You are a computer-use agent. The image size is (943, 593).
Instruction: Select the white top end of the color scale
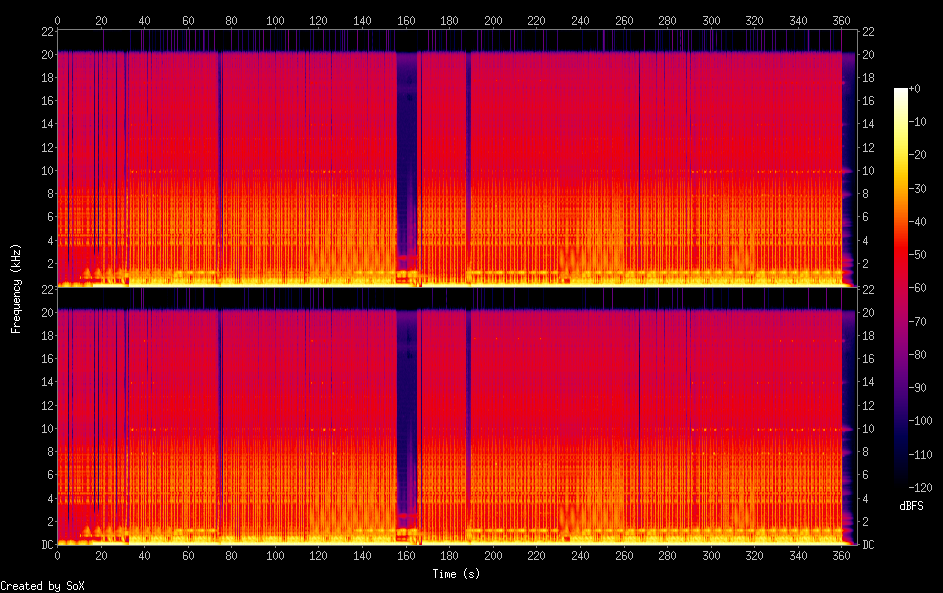click(901, 92)
